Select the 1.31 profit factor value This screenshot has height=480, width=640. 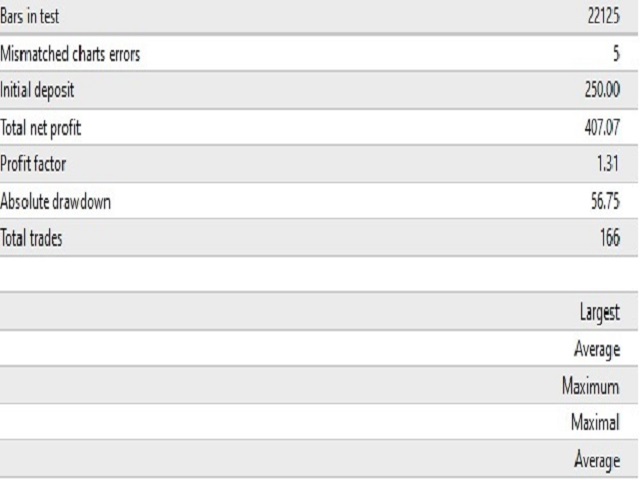608,164
